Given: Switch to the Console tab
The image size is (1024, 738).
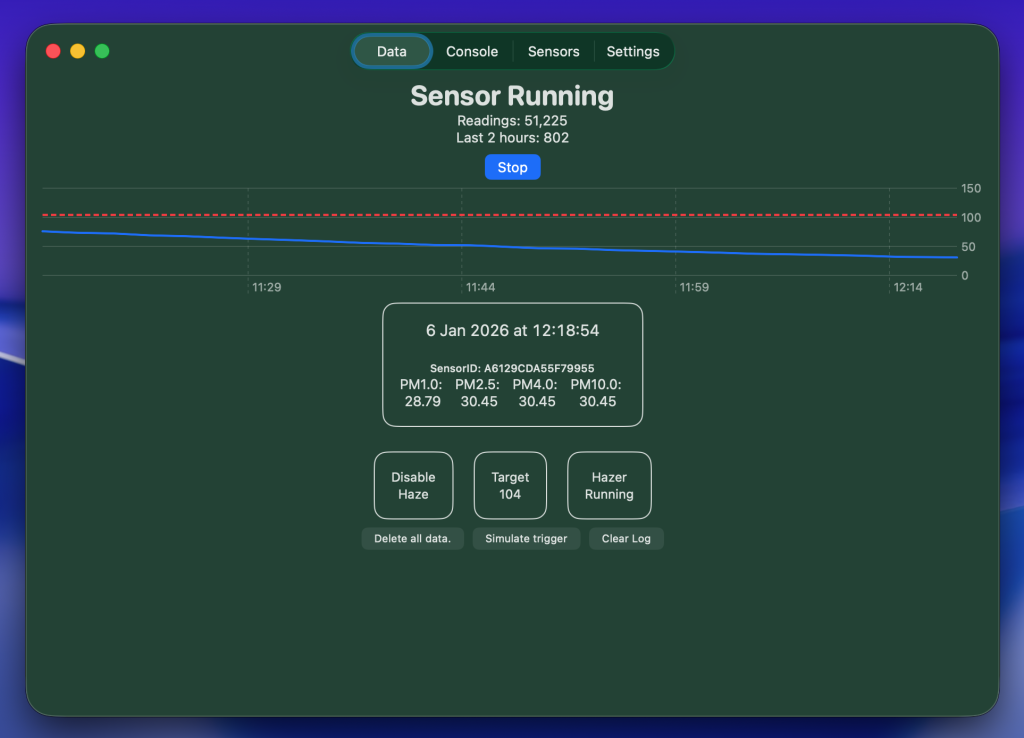Looking at the screenshot, I should [x=471, y=52].
